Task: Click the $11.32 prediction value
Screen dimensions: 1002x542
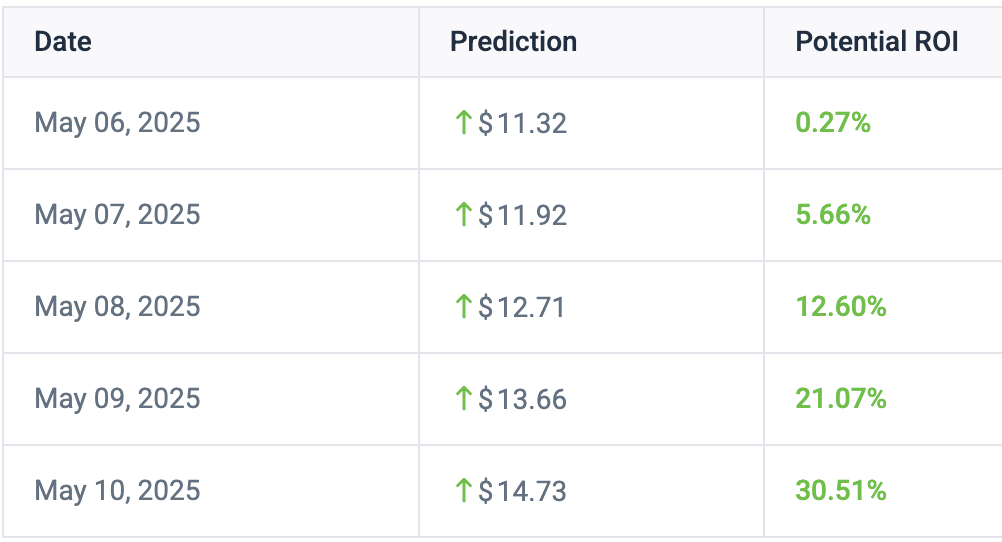Action: coord(522,123)
